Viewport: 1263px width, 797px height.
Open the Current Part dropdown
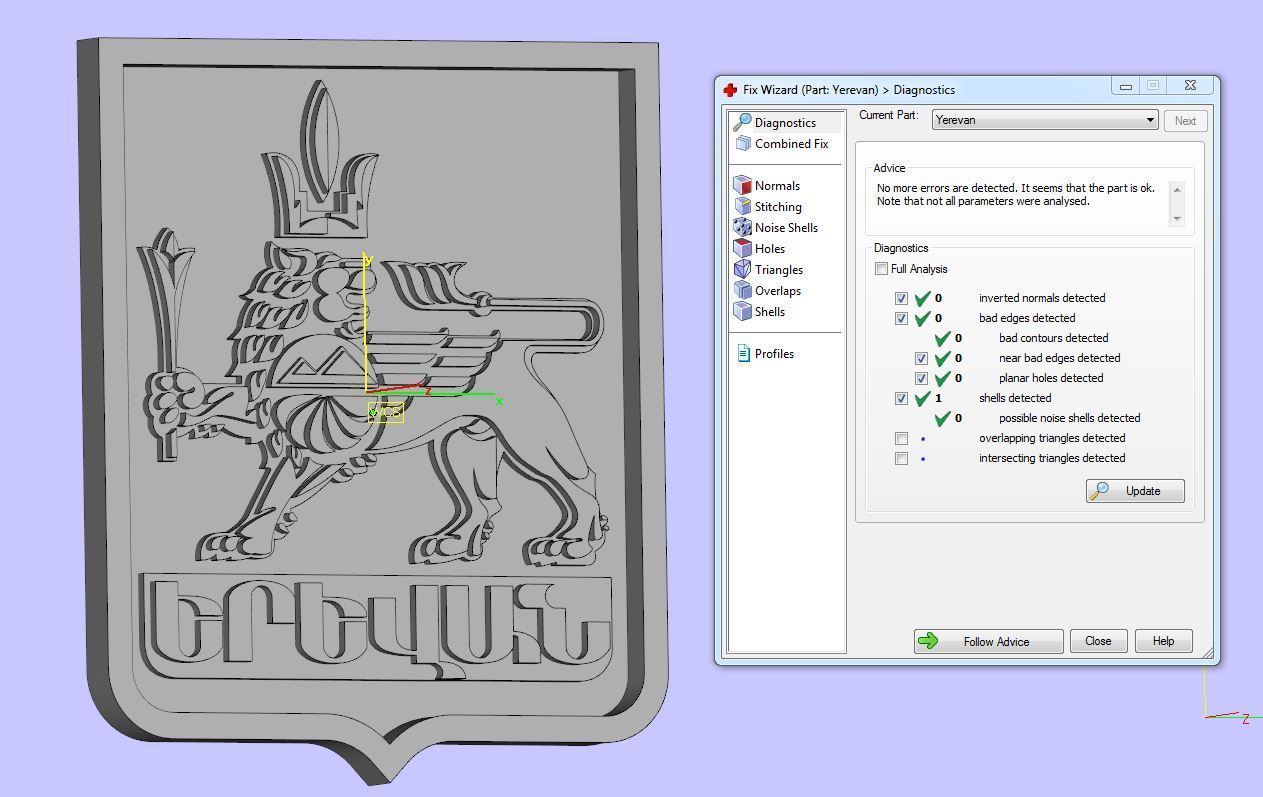(1045, 120)
